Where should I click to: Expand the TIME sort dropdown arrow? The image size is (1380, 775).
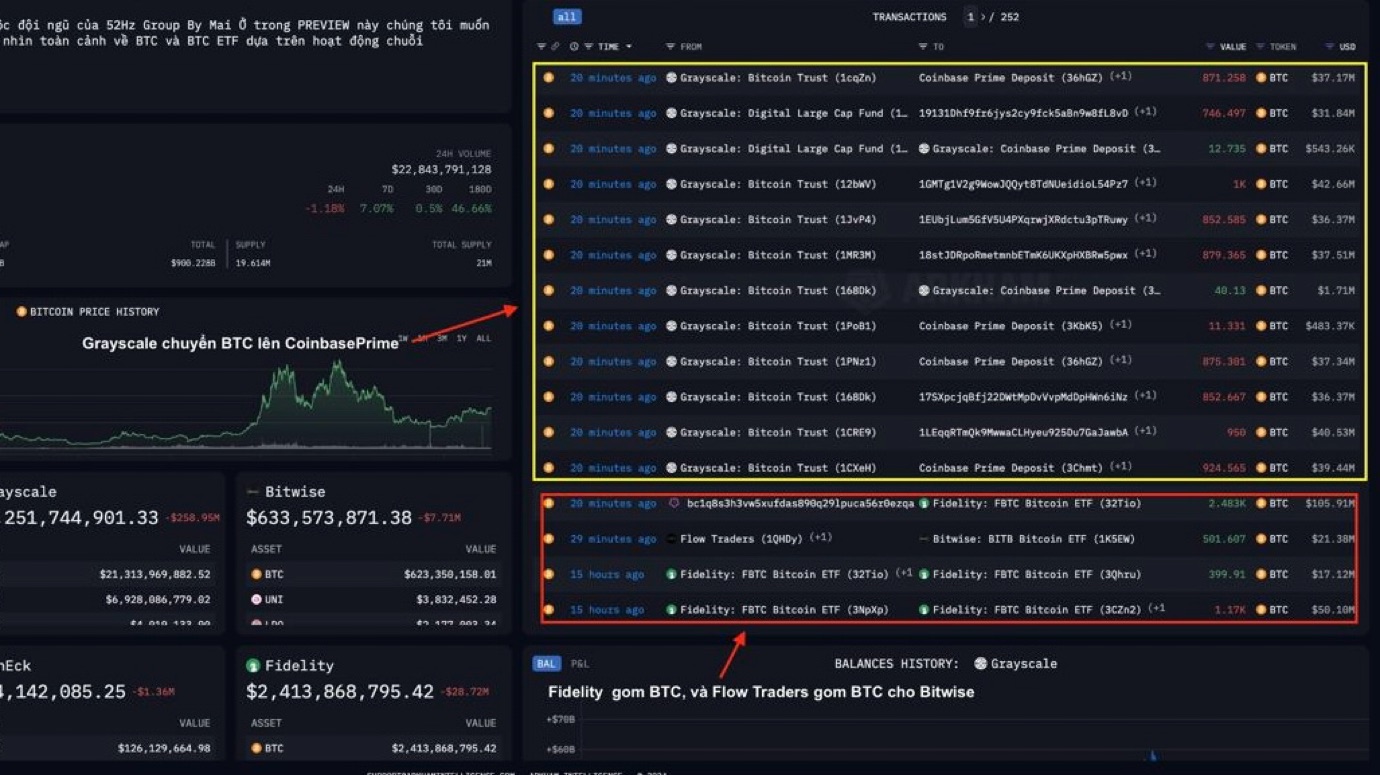click(x=629, y=47)
